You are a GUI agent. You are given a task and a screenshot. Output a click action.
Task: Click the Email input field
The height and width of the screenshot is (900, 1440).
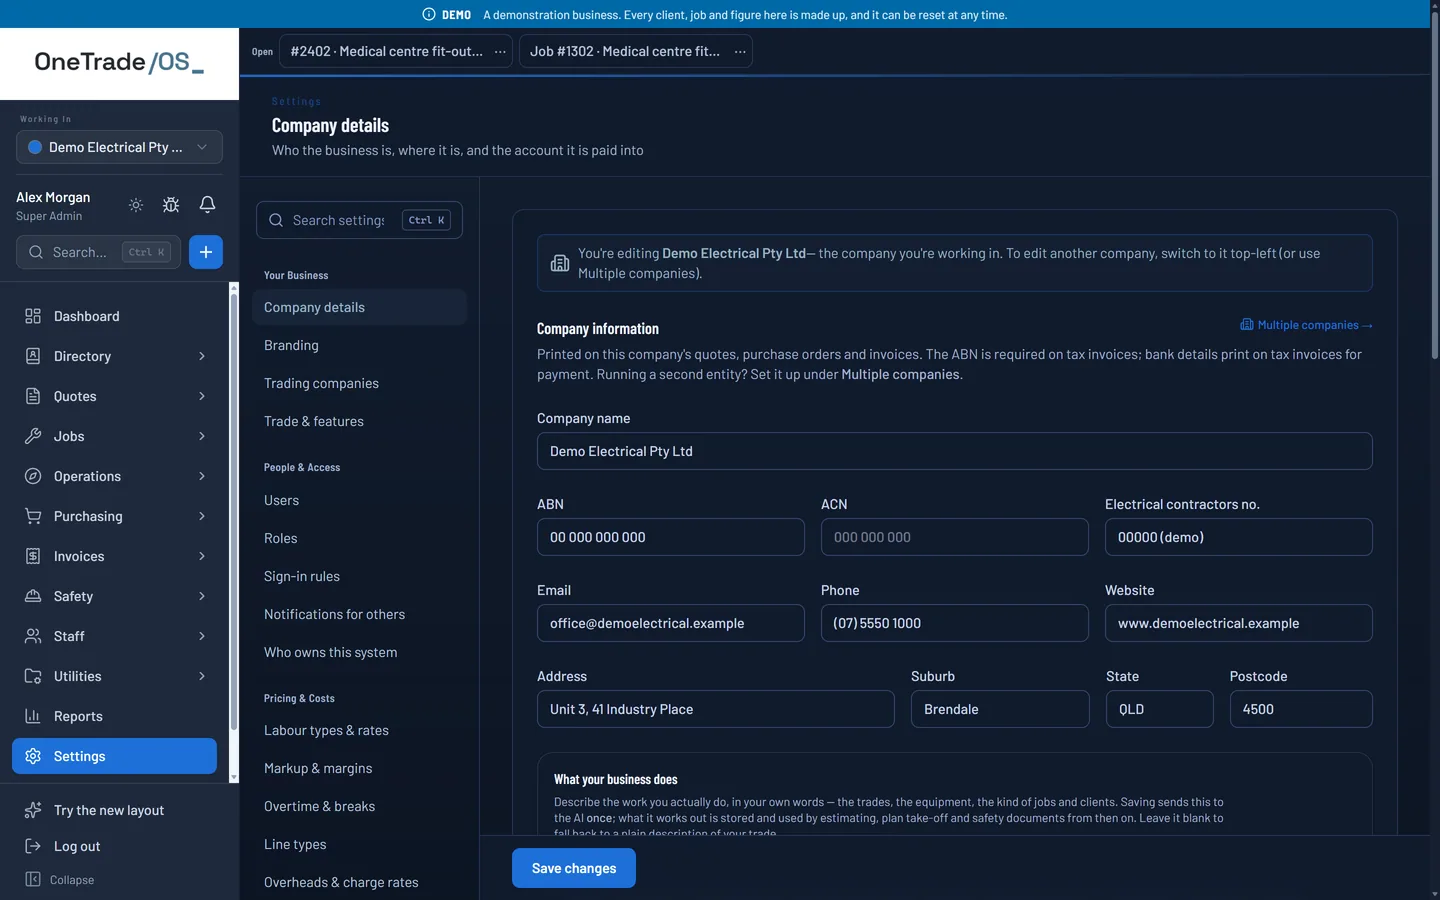coord(671,623)
